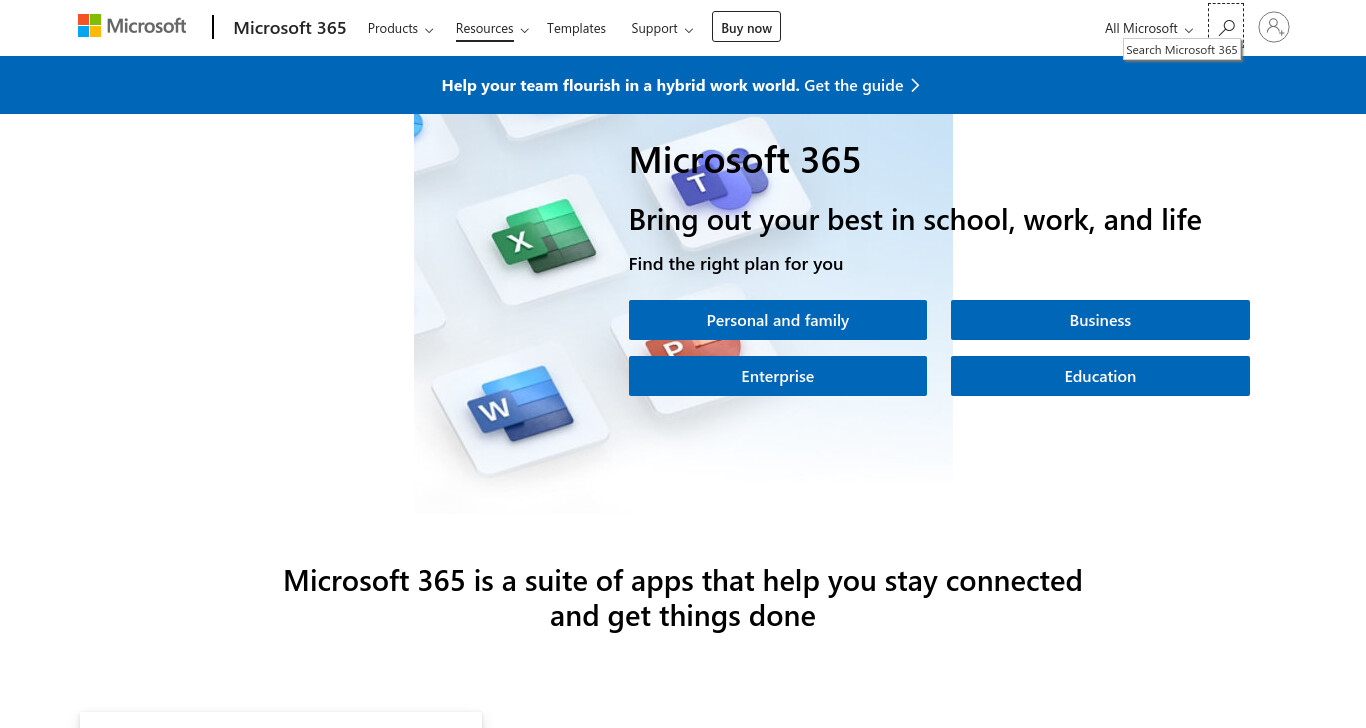The height and width of the screenshot is (728, 1366).
Task: Click 'Find the right plan for you' text
Action: click(x=736, y=264)
